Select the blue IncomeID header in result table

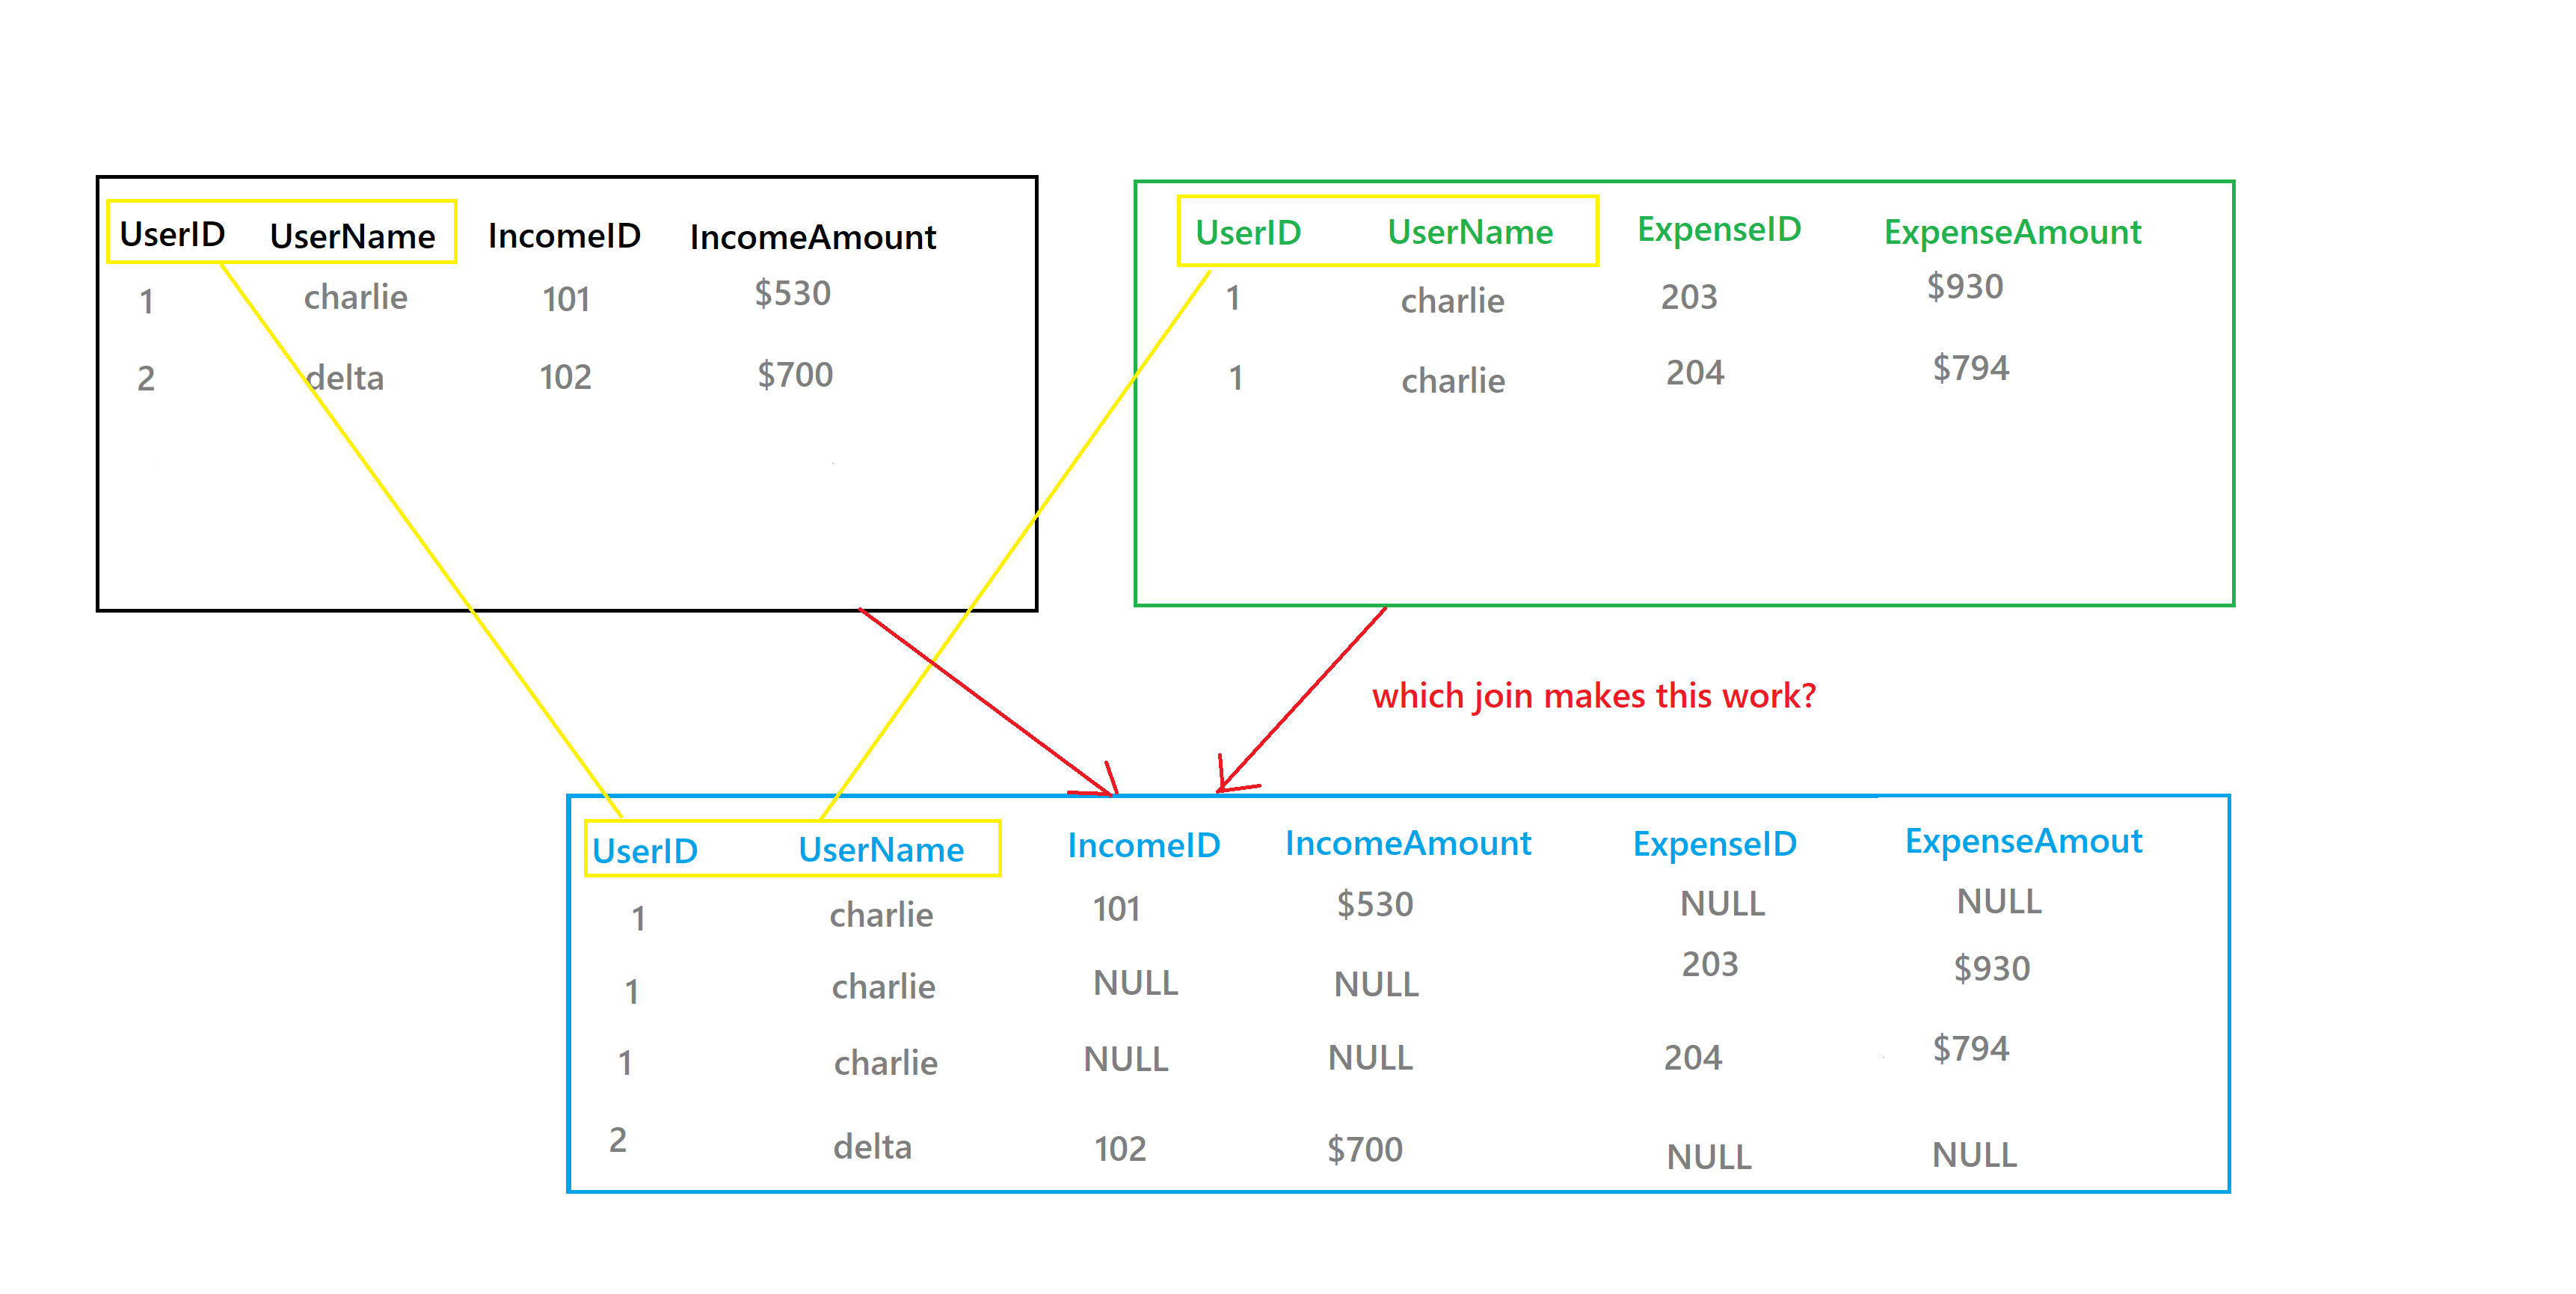[1144, 846]
